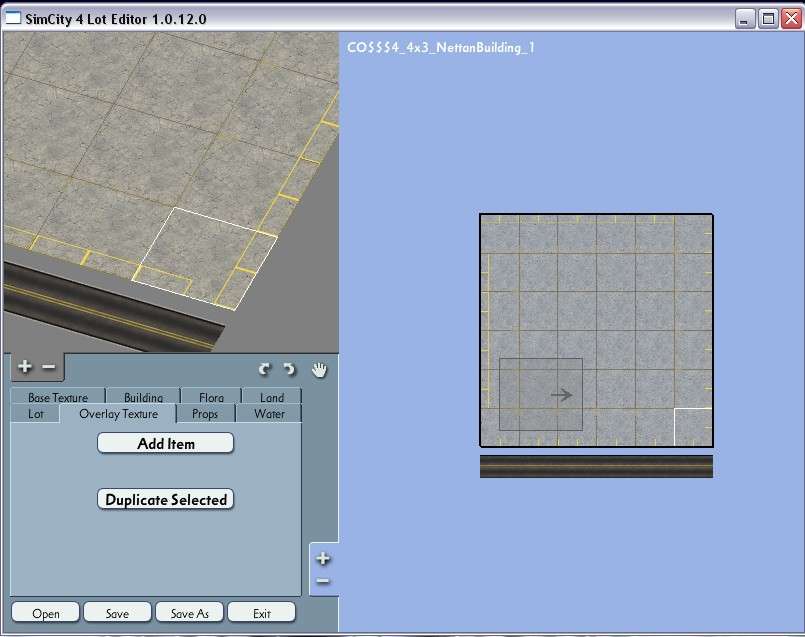Click the title bar application icon
The height and width of the screenshot is (637, 805).
click(x=12, y=18)
